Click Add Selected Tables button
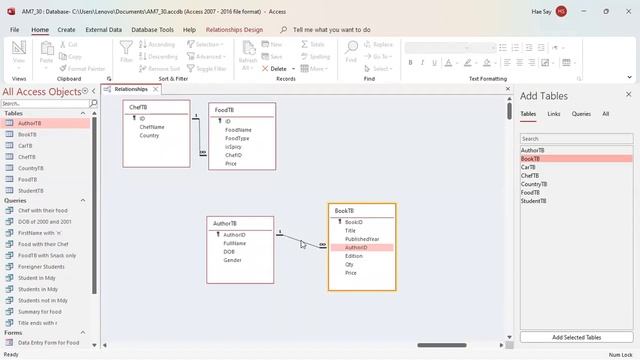Screen dimensions: 640x360 point(576,338)
